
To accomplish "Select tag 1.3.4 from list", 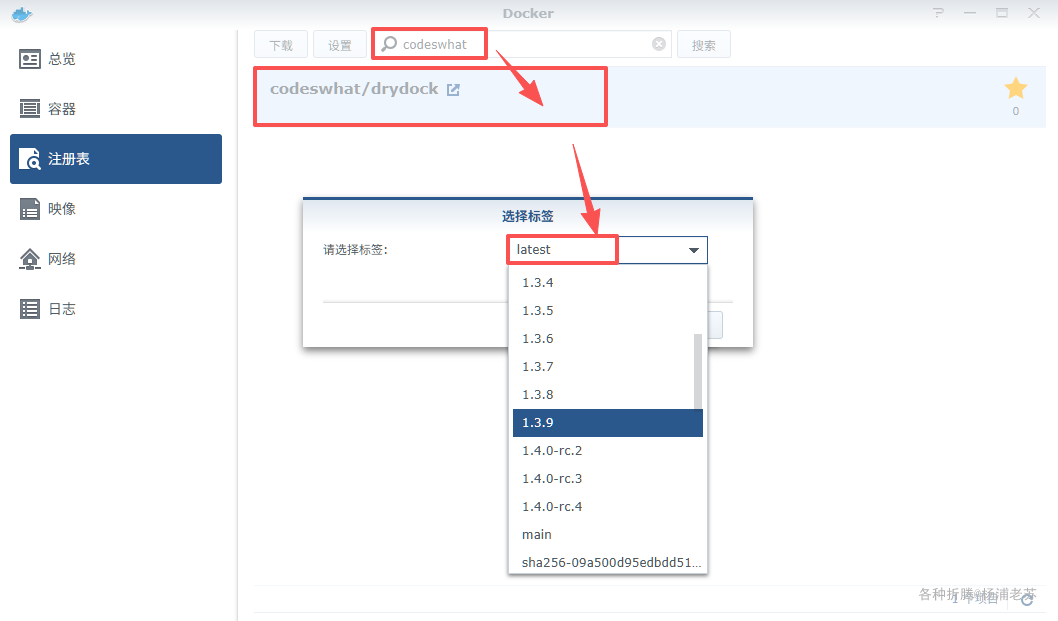I will coord(607,283).
